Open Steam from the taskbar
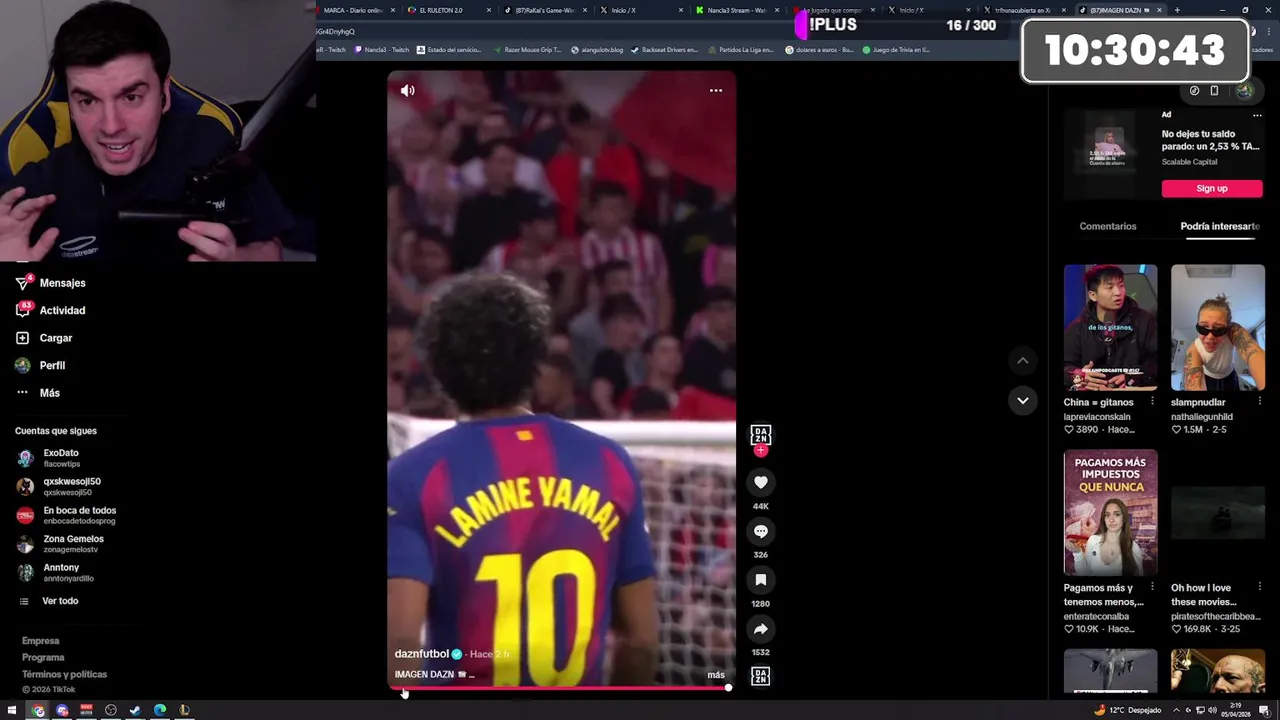This screenshot has width=1280, height=720. tap(135, 710)
